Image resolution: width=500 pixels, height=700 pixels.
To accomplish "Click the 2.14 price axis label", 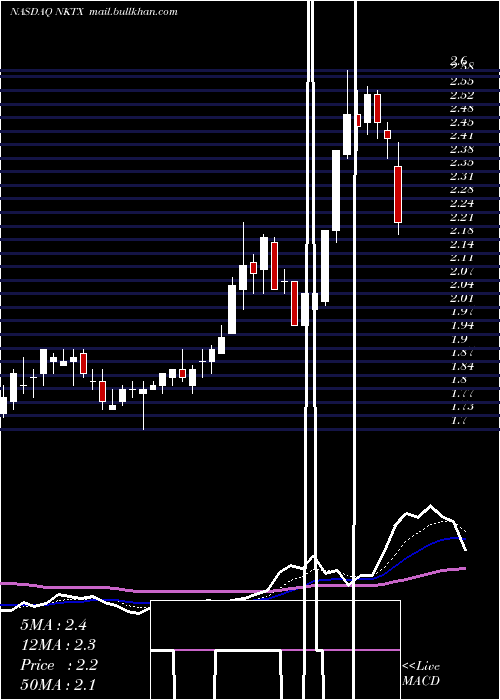I will pyautogui.click(x=462, y=244).
